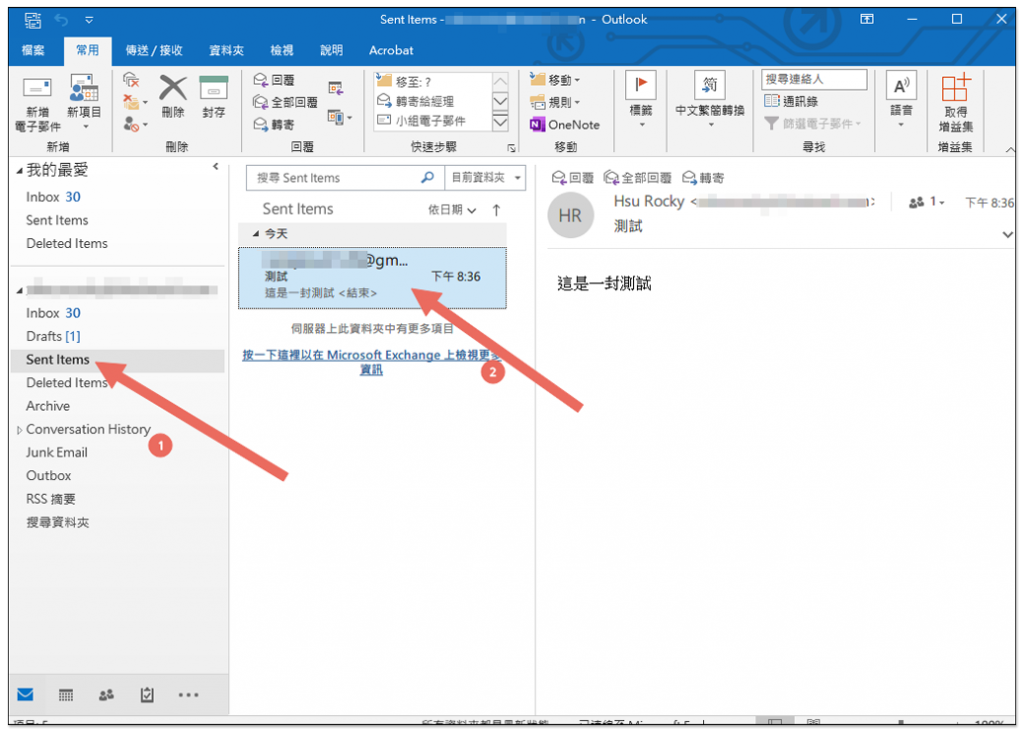Open the 移動 move dropdown
Viewport: 1024px width, 733px height.
[x=555, y=80]
